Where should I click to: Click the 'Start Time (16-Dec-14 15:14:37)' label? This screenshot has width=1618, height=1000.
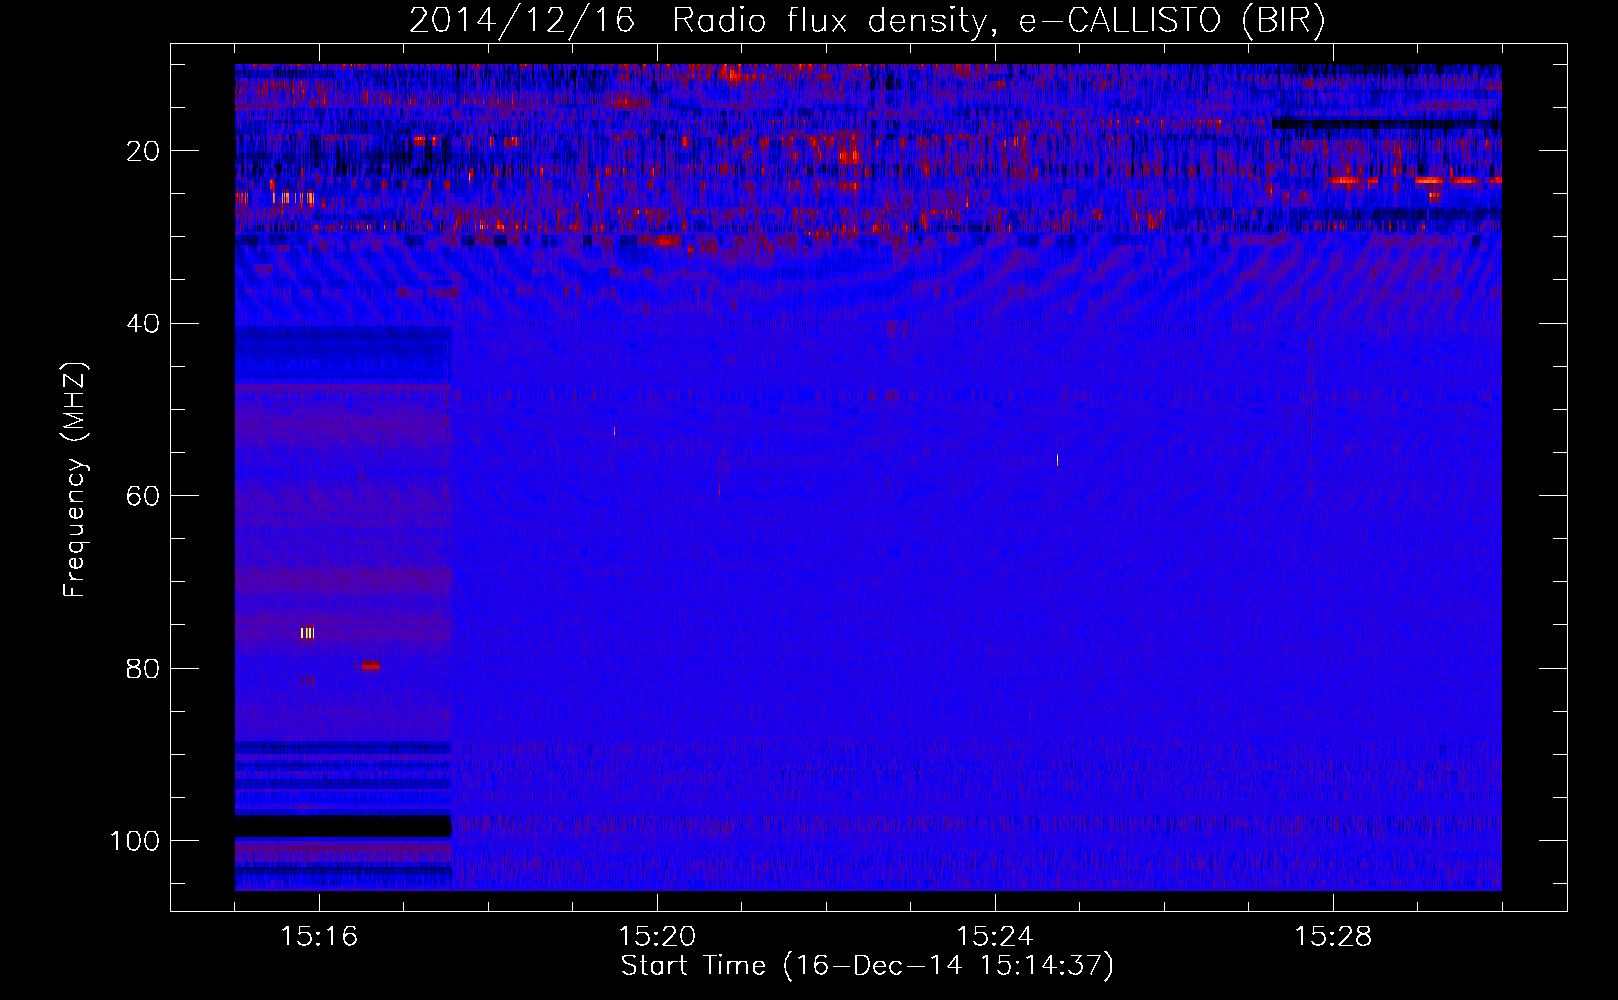pos(867,966)
